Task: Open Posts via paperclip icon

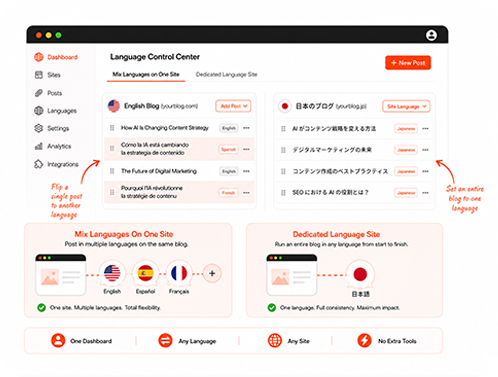Action: [39, 93]
